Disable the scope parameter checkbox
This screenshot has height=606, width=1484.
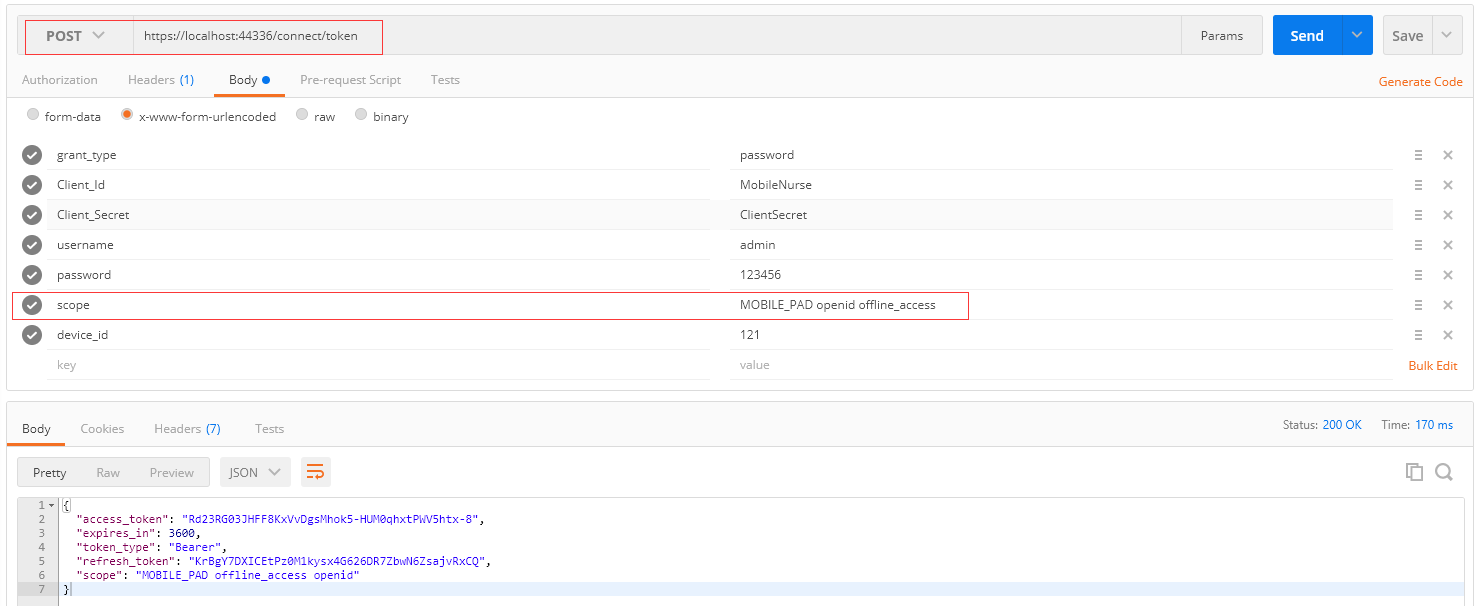[x=31, y=304]
